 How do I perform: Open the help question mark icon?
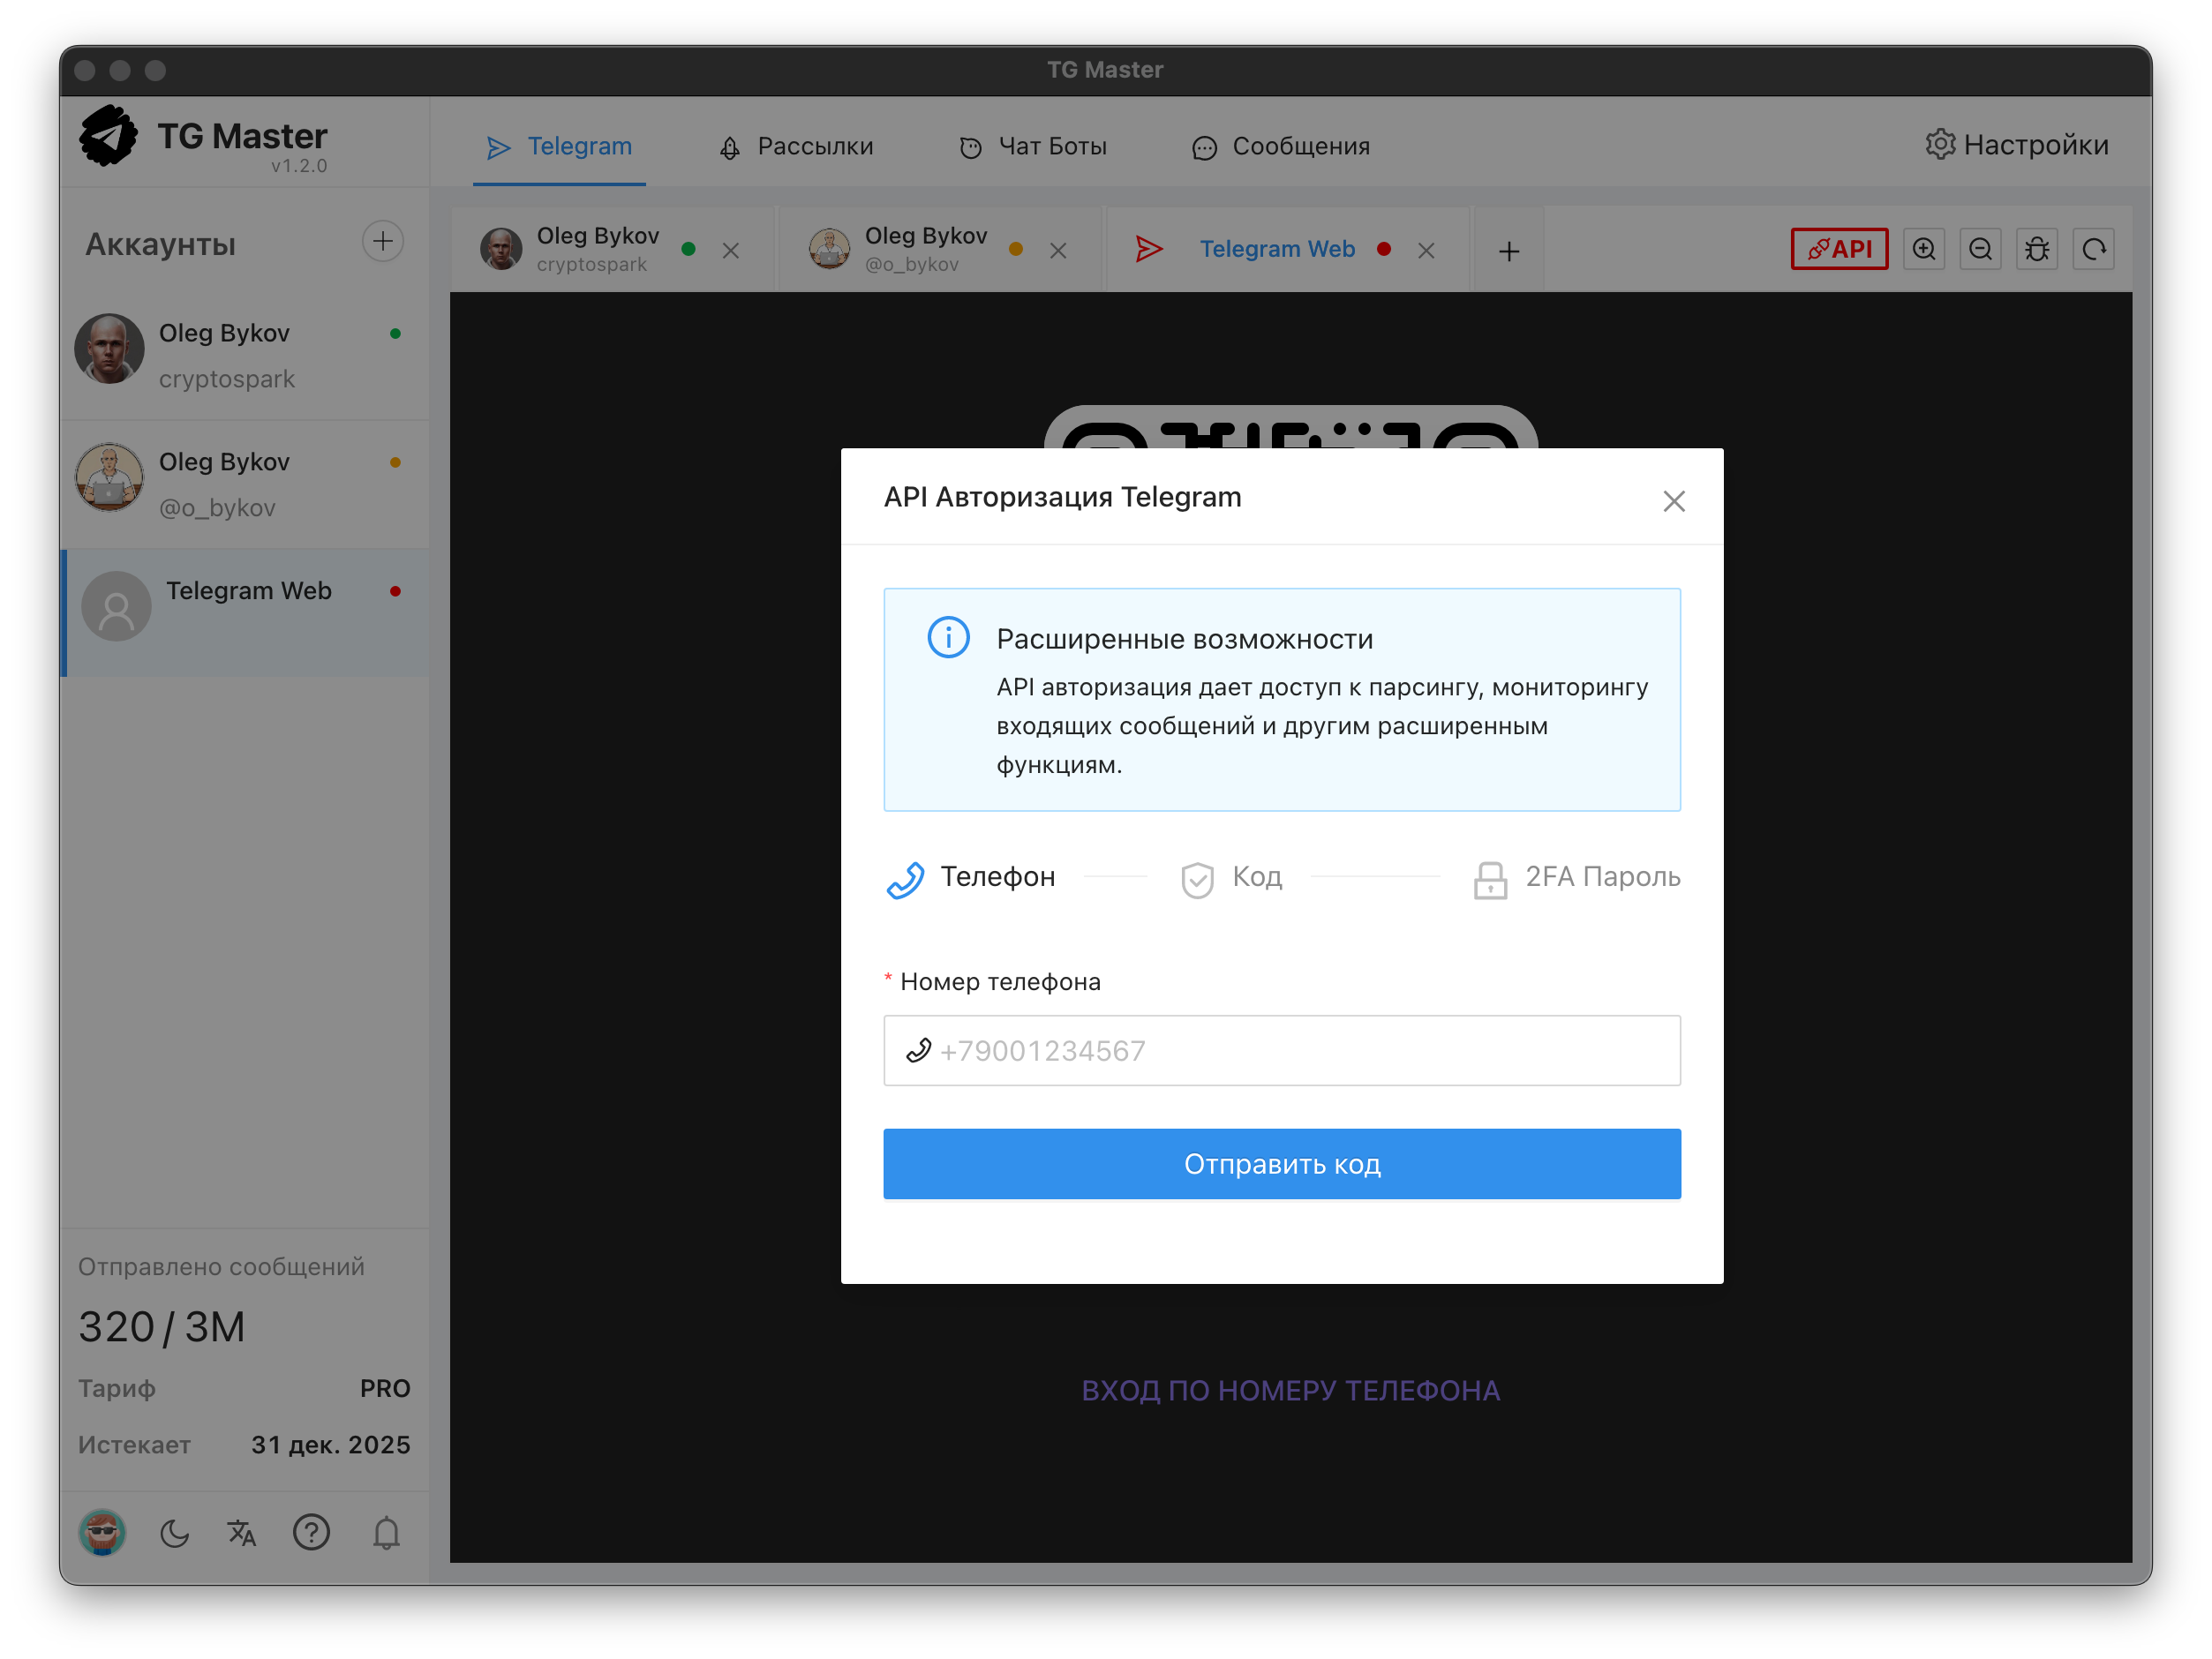[311, 1532]
